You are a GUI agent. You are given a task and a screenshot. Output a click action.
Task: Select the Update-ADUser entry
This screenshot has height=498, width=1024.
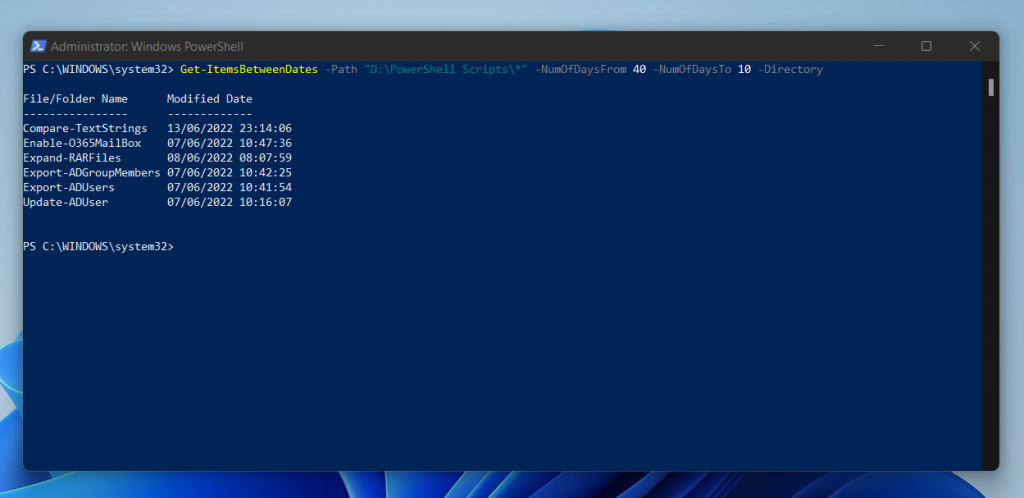click(65, 202)
